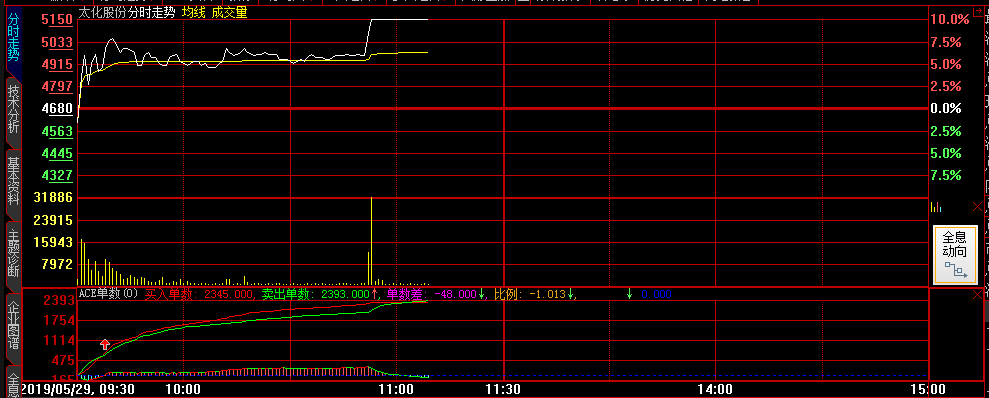
Task: Click the underlined 5150 price level
Action: pyautogui.click(x=57, y=20)
